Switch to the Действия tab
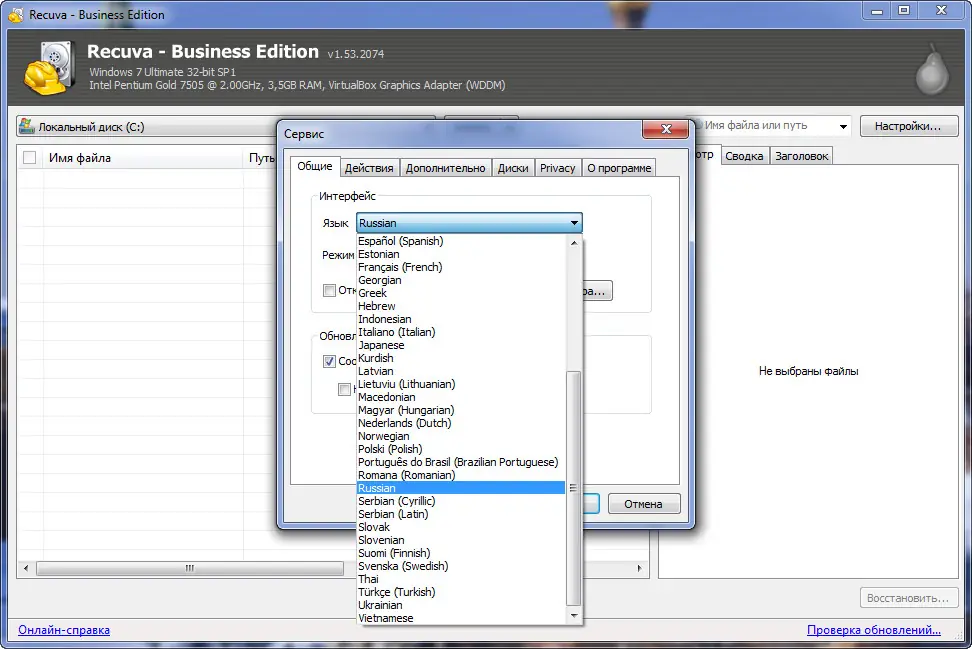The image size is (972, 649). 369,168
